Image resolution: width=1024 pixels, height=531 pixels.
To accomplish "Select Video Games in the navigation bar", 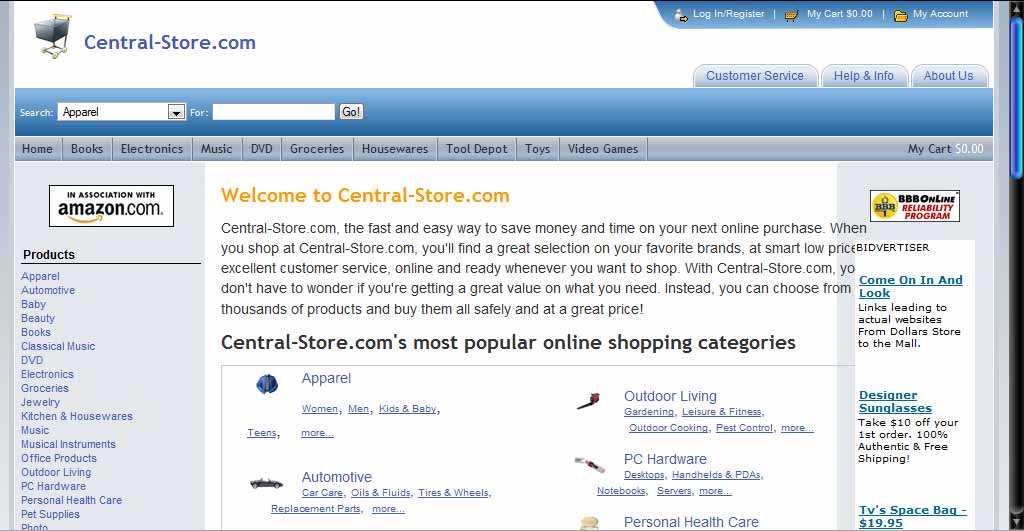I will [x=603, y=149].
